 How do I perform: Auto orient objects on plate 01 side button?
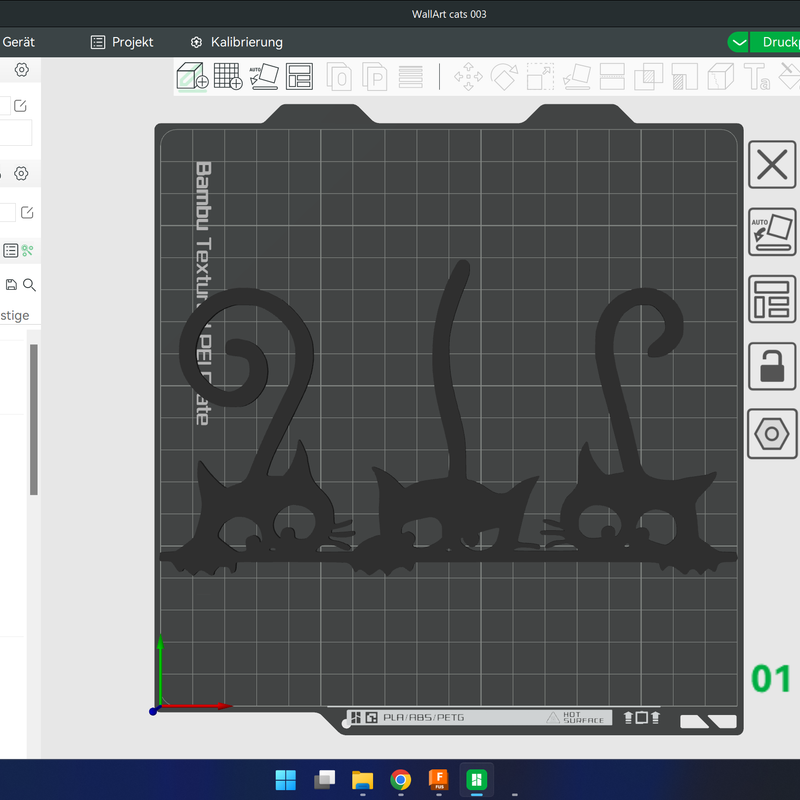click(772, 232)
